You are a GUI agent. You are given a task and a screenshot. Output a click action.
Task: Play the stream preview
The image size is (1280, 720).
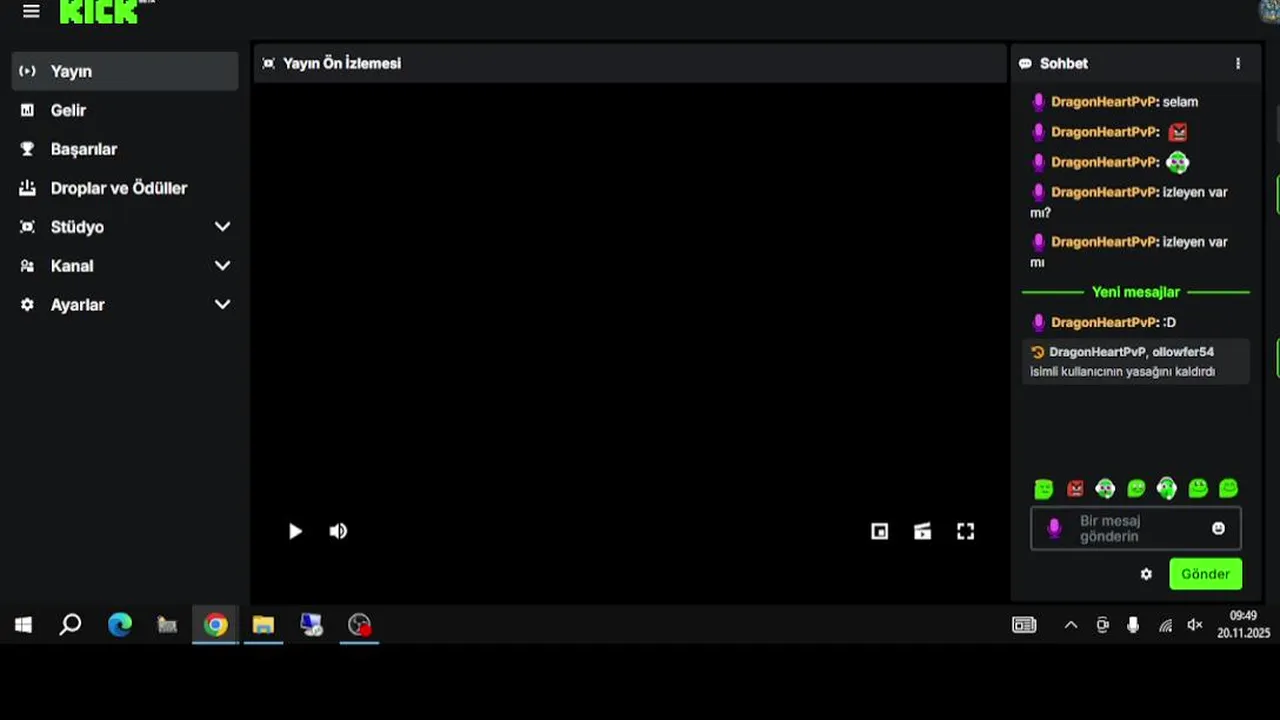coord(295,531)
